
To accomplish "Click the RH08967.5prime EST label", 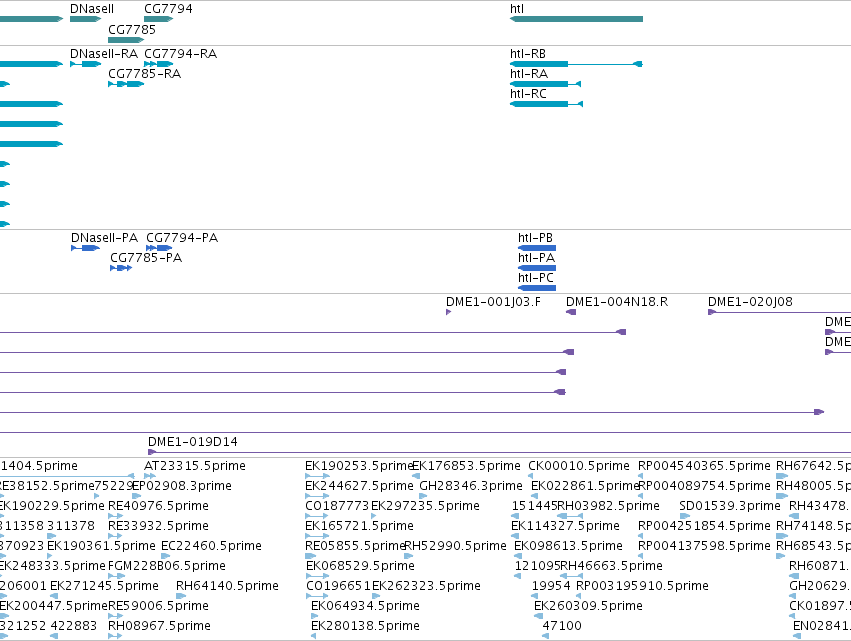I will [x=159, y=626].
